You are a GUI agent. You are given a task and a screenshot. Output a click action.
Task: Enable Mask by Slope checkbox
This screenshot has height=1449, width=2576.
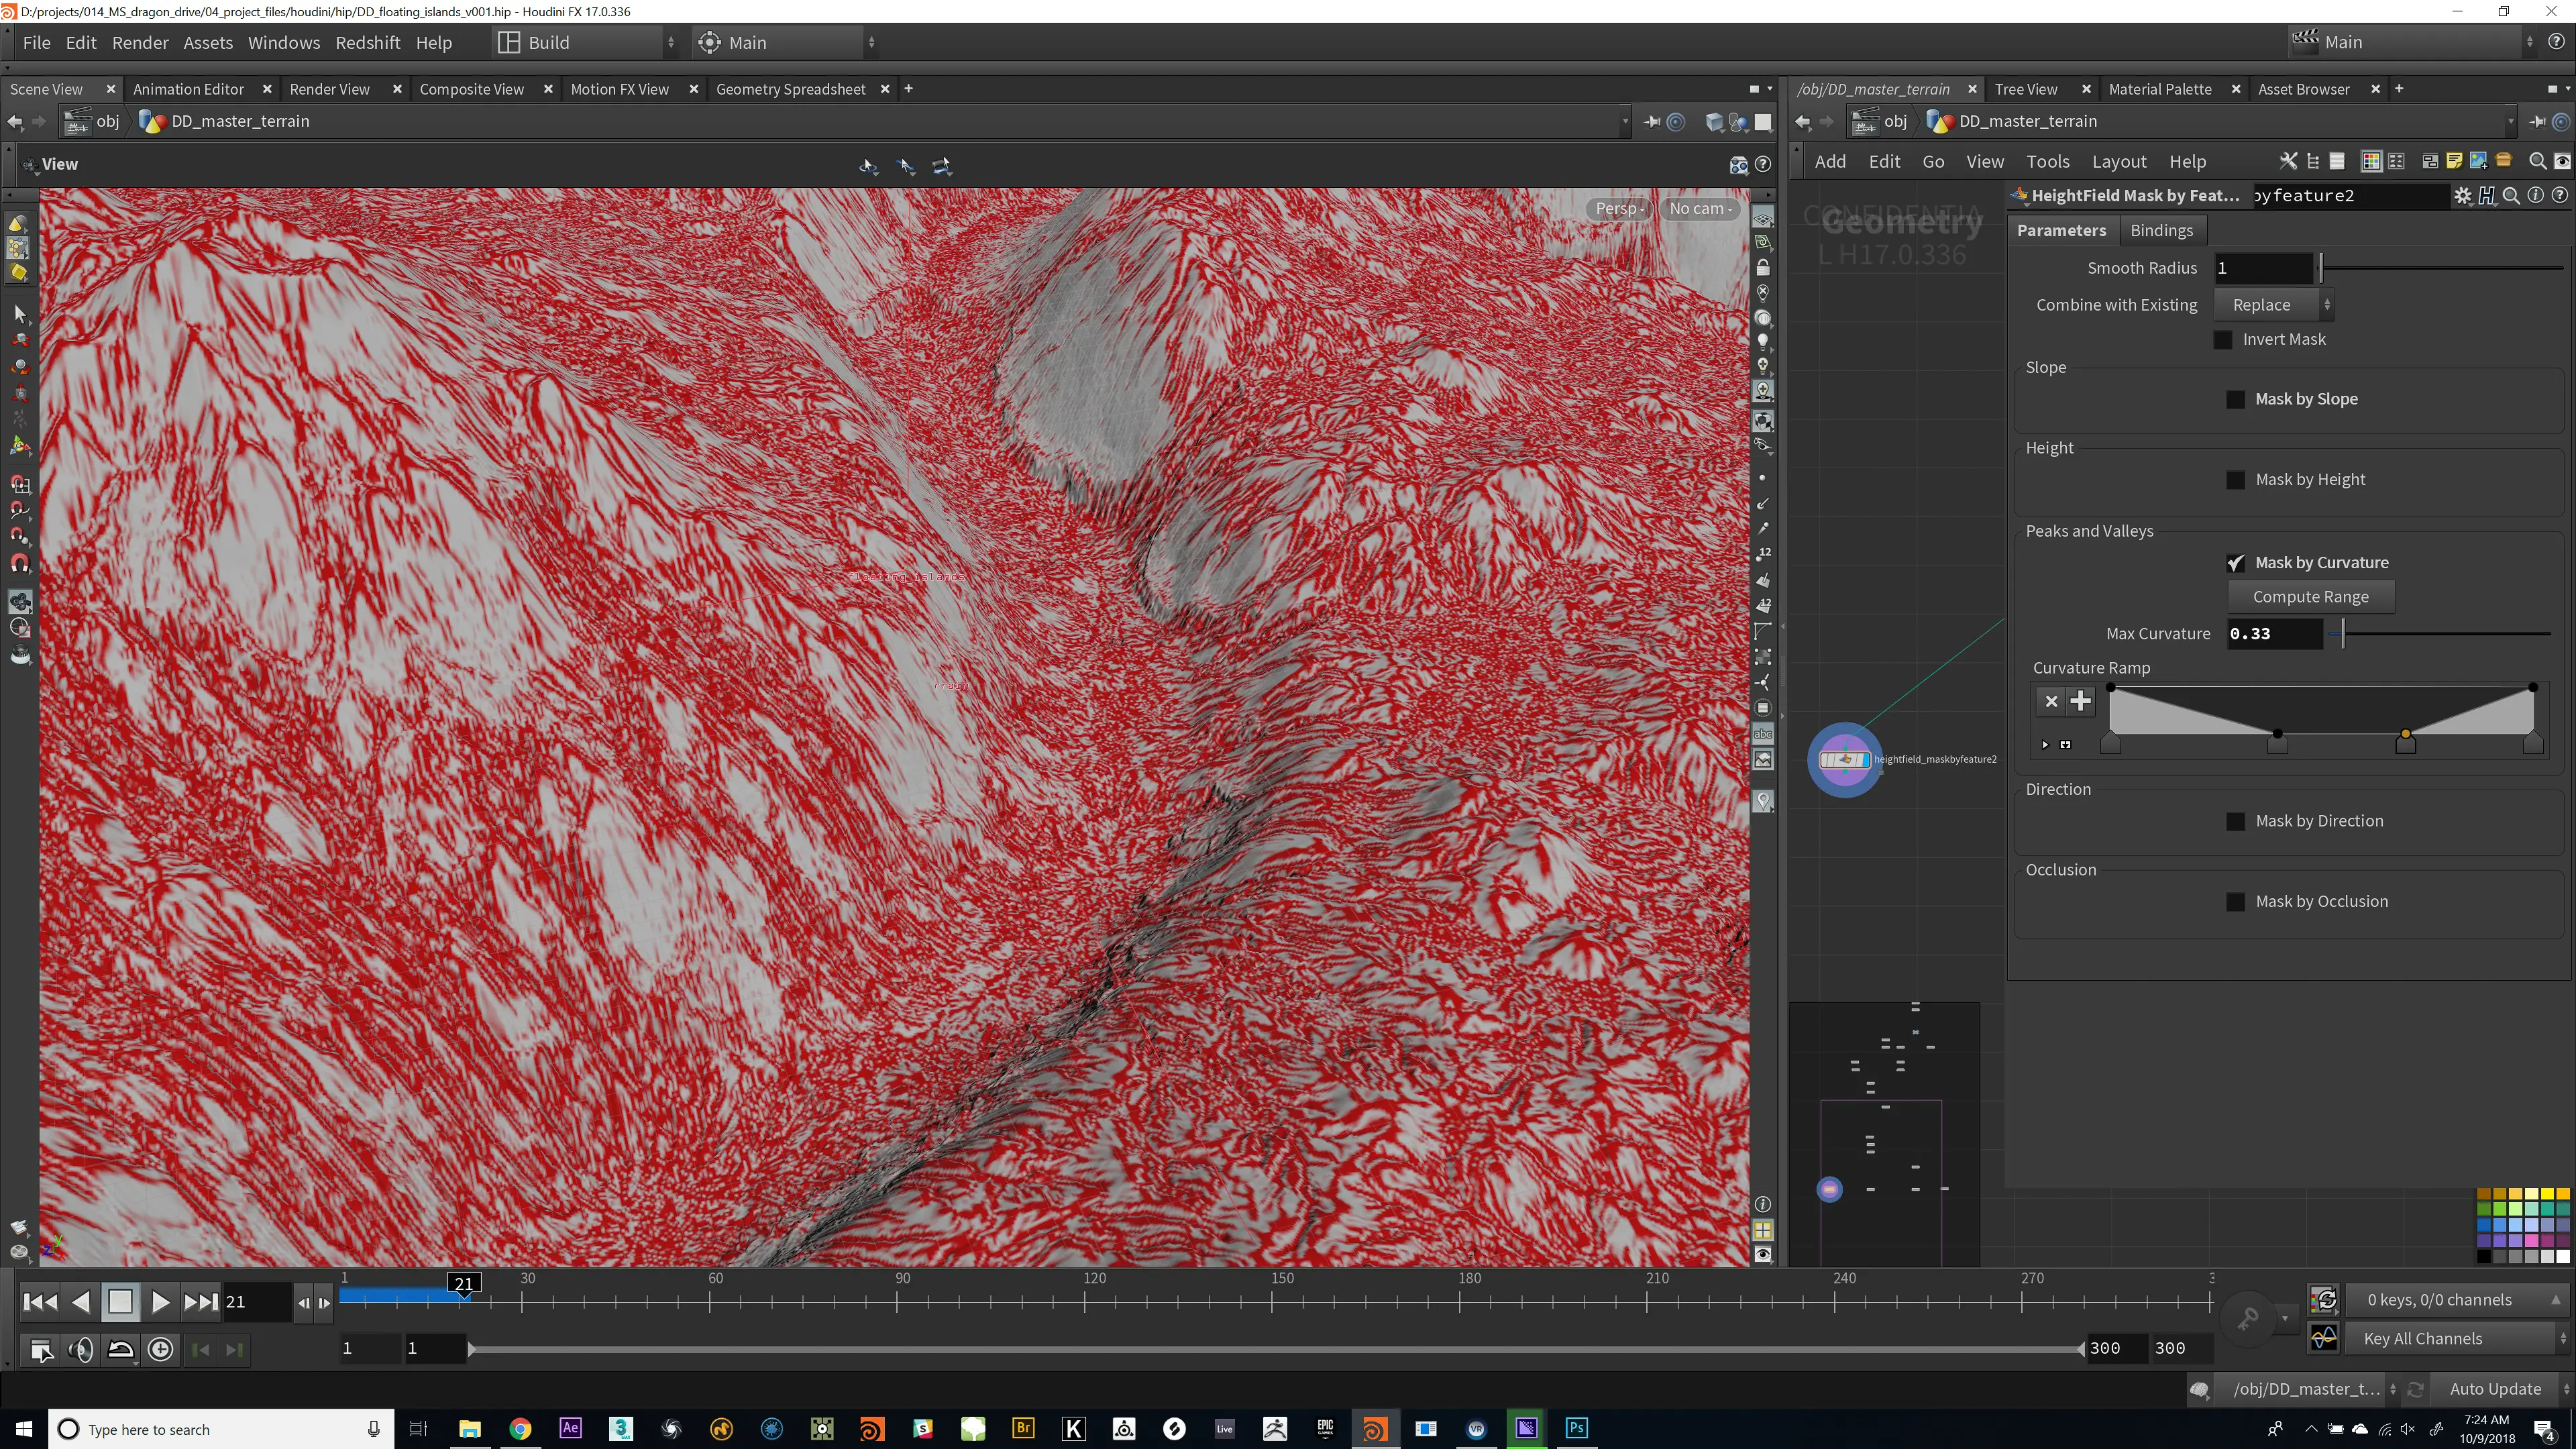point(2236,400)
